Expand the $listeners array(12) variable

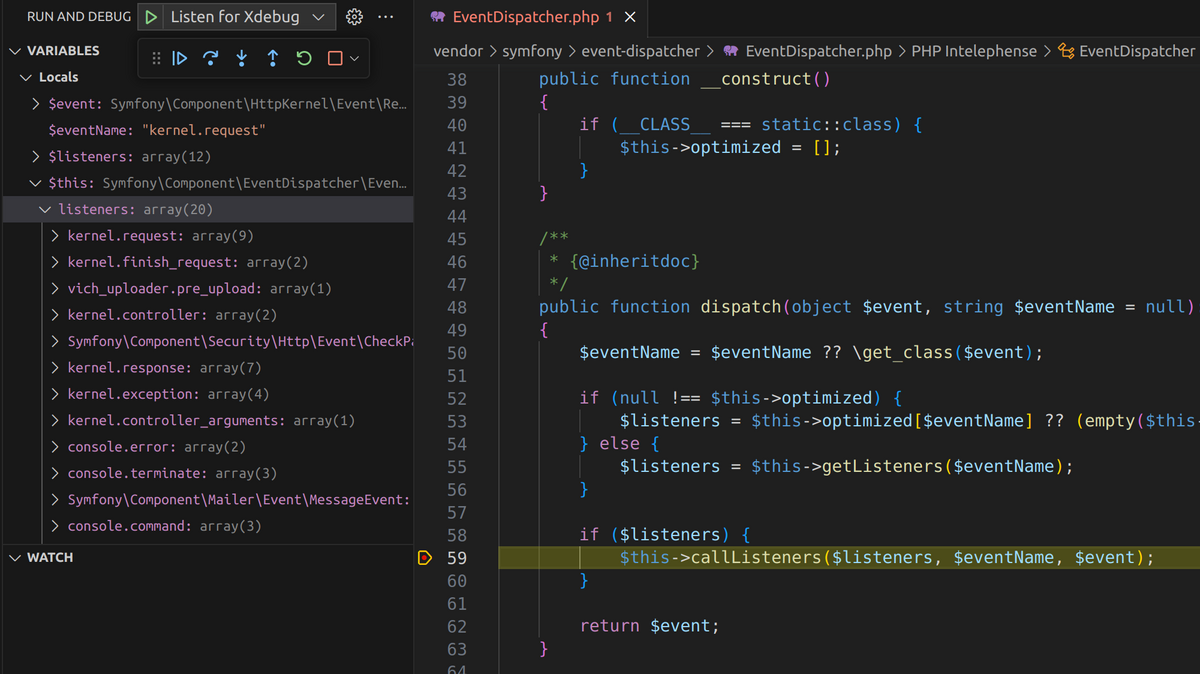(x=36, y=157)
